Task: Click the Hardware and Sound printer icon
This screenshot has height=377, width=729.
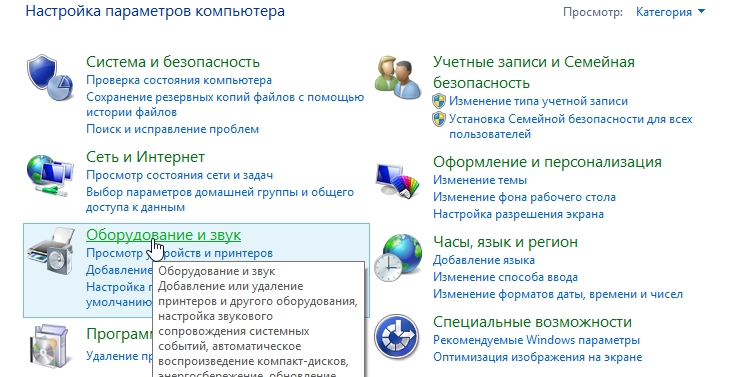Action: (50, 251)
